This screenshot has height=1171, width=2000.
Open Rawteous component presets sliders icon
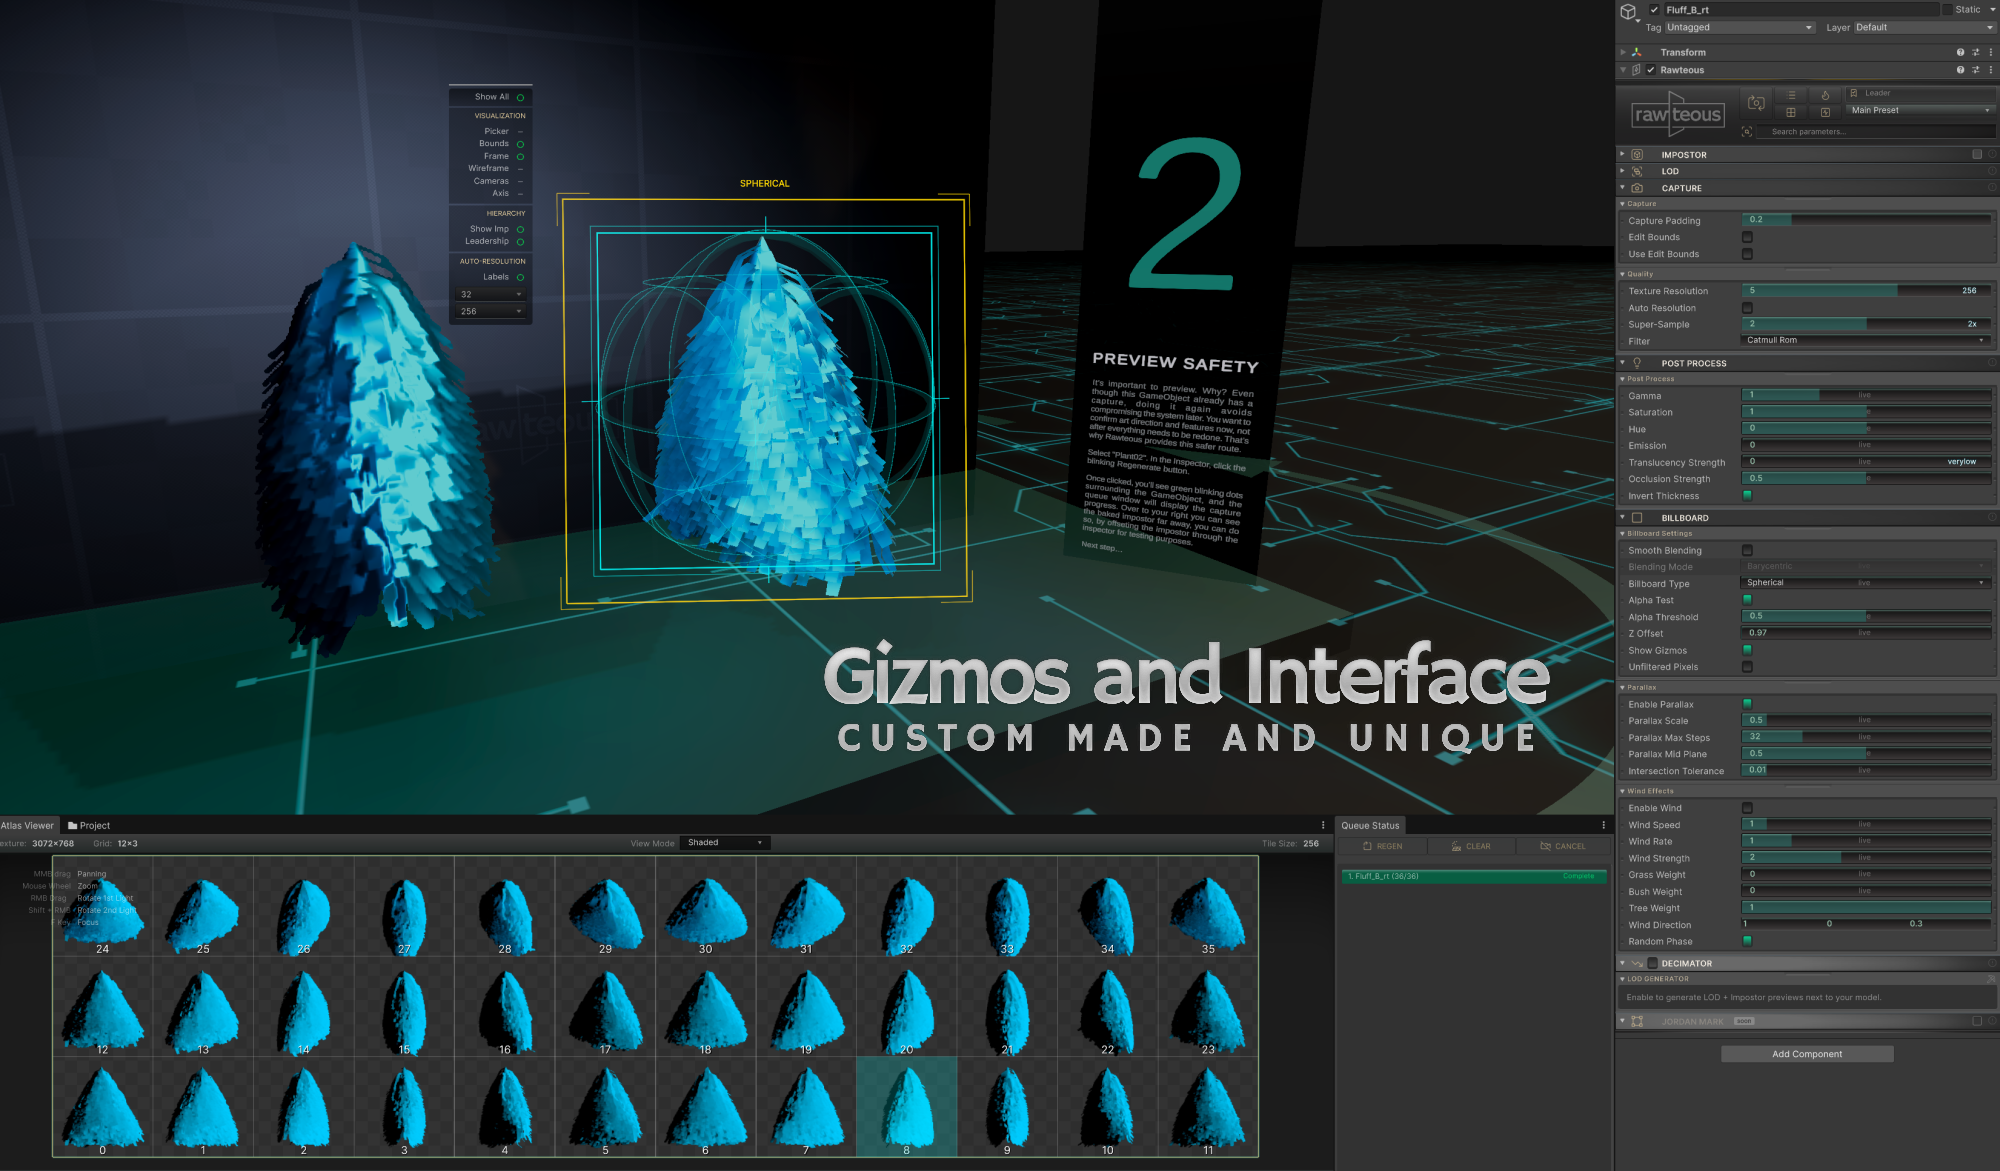[1975, 70]
